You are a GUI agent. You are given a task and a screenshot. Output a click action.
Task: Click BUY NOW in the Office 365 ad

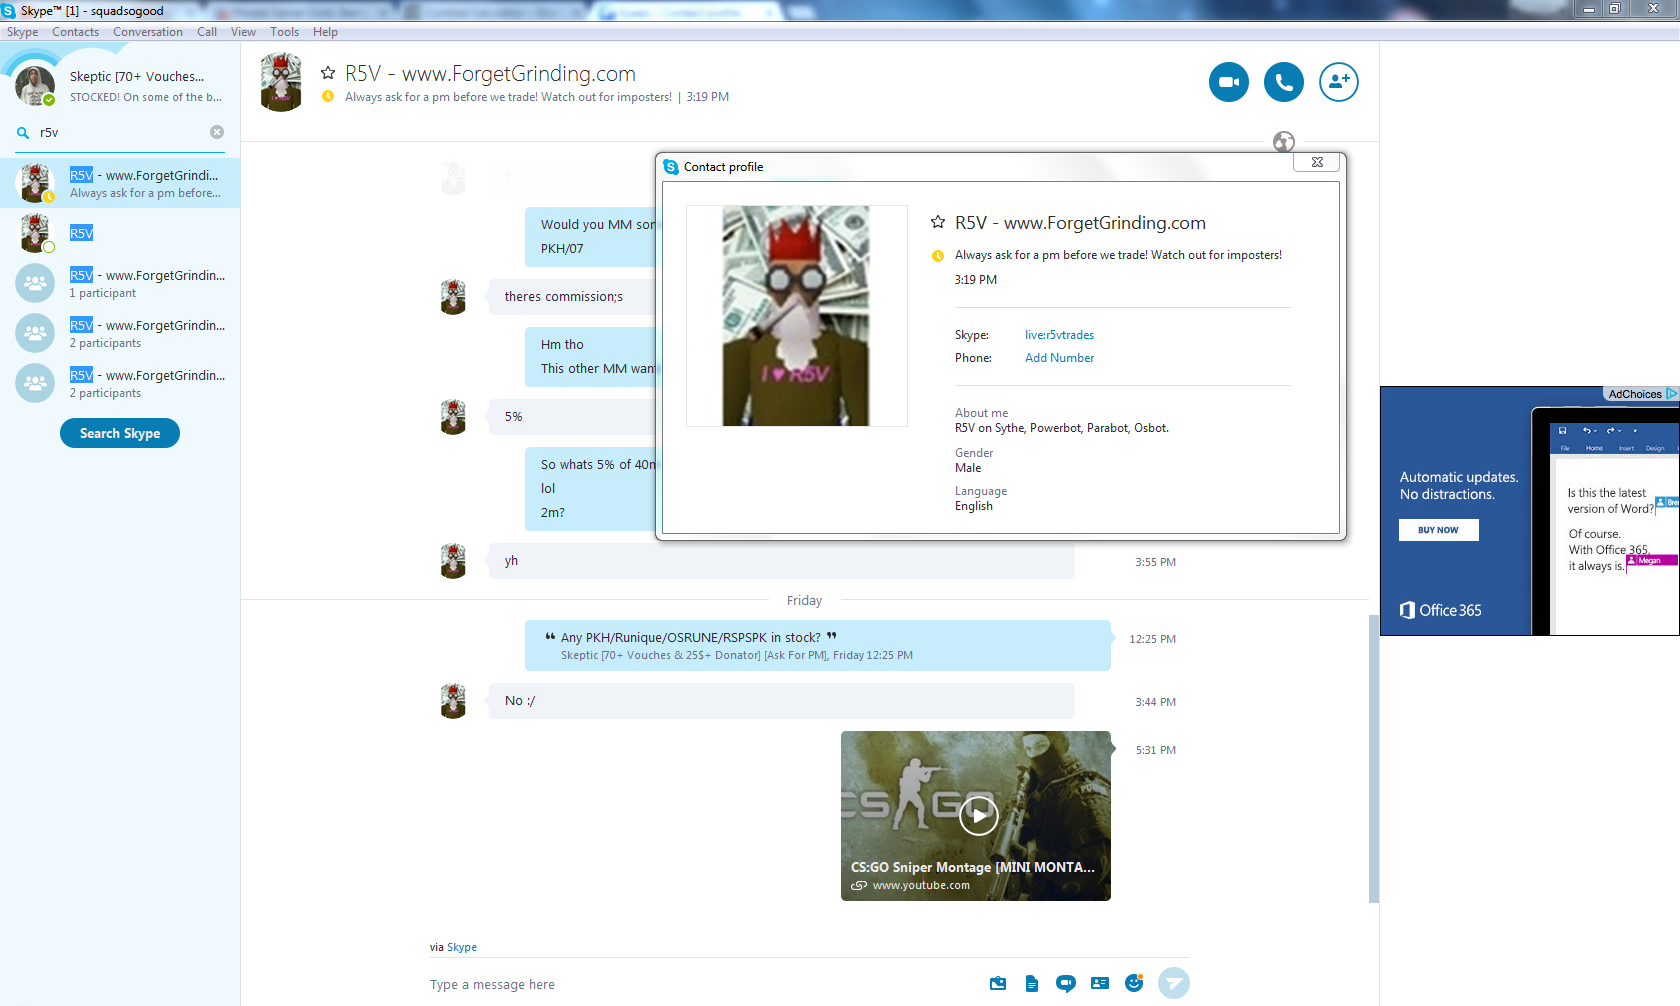click(x=1438, y=530)
